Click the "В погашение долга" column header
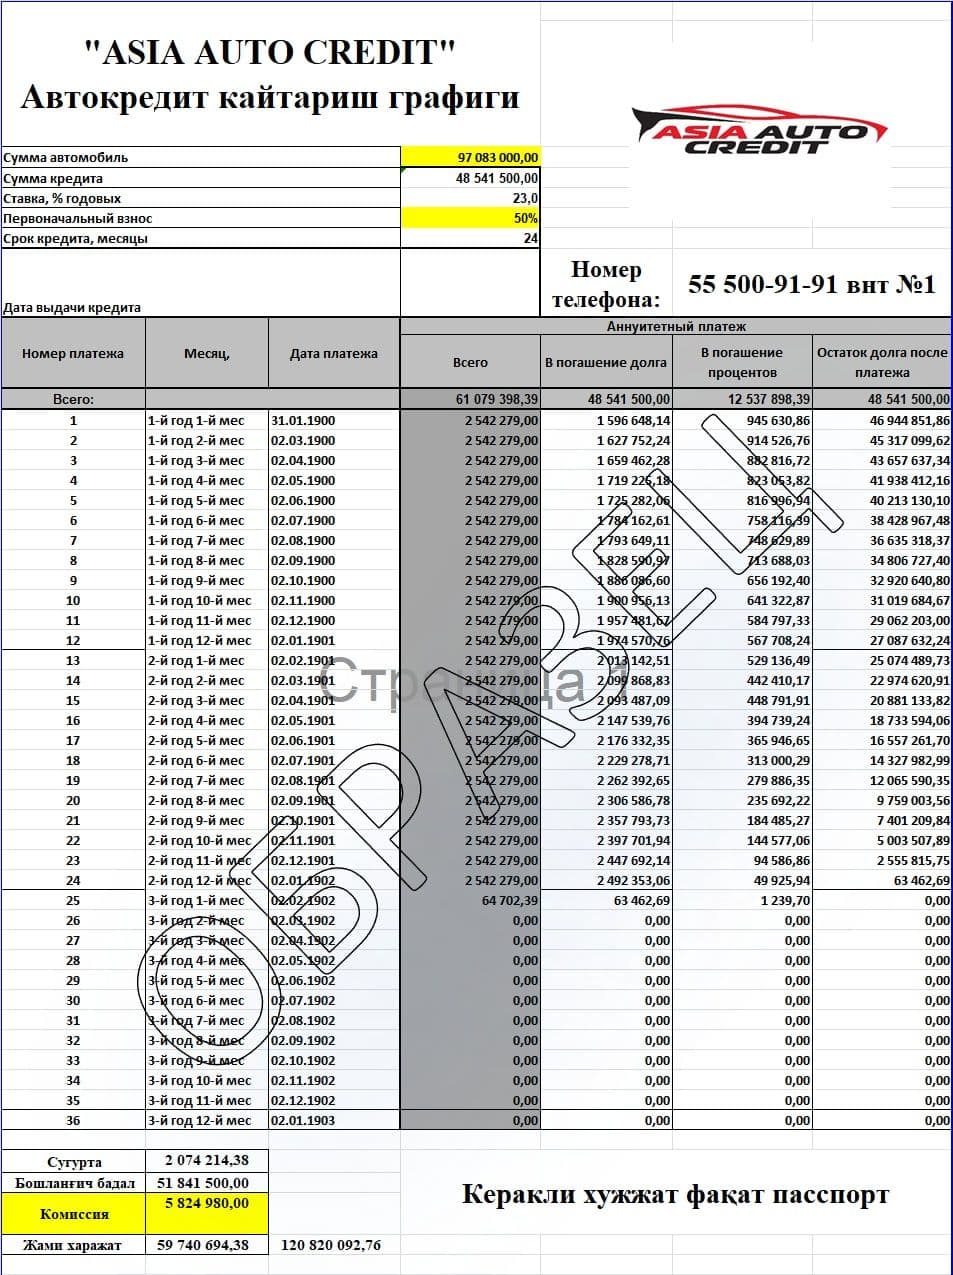 coord(606,362)
